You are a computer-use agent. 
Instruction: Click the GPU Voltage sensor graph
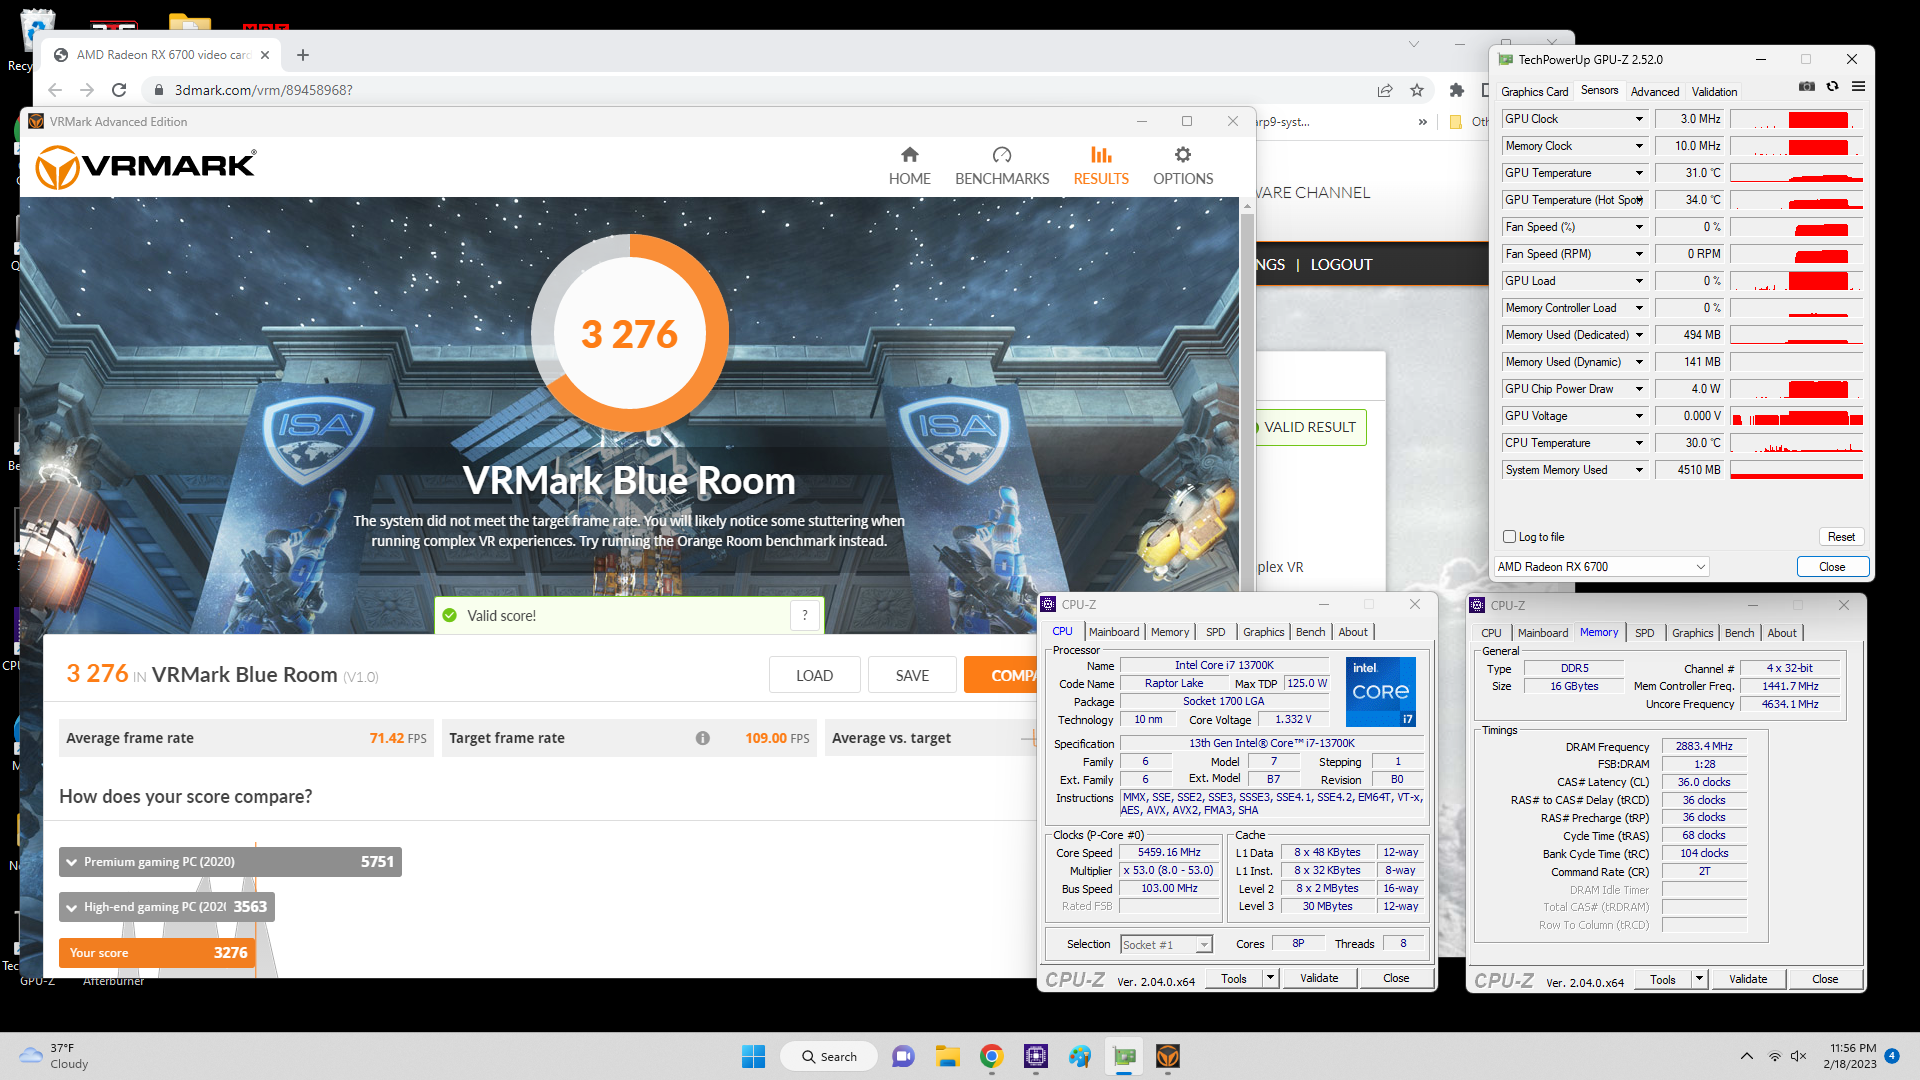(1797, 416)
